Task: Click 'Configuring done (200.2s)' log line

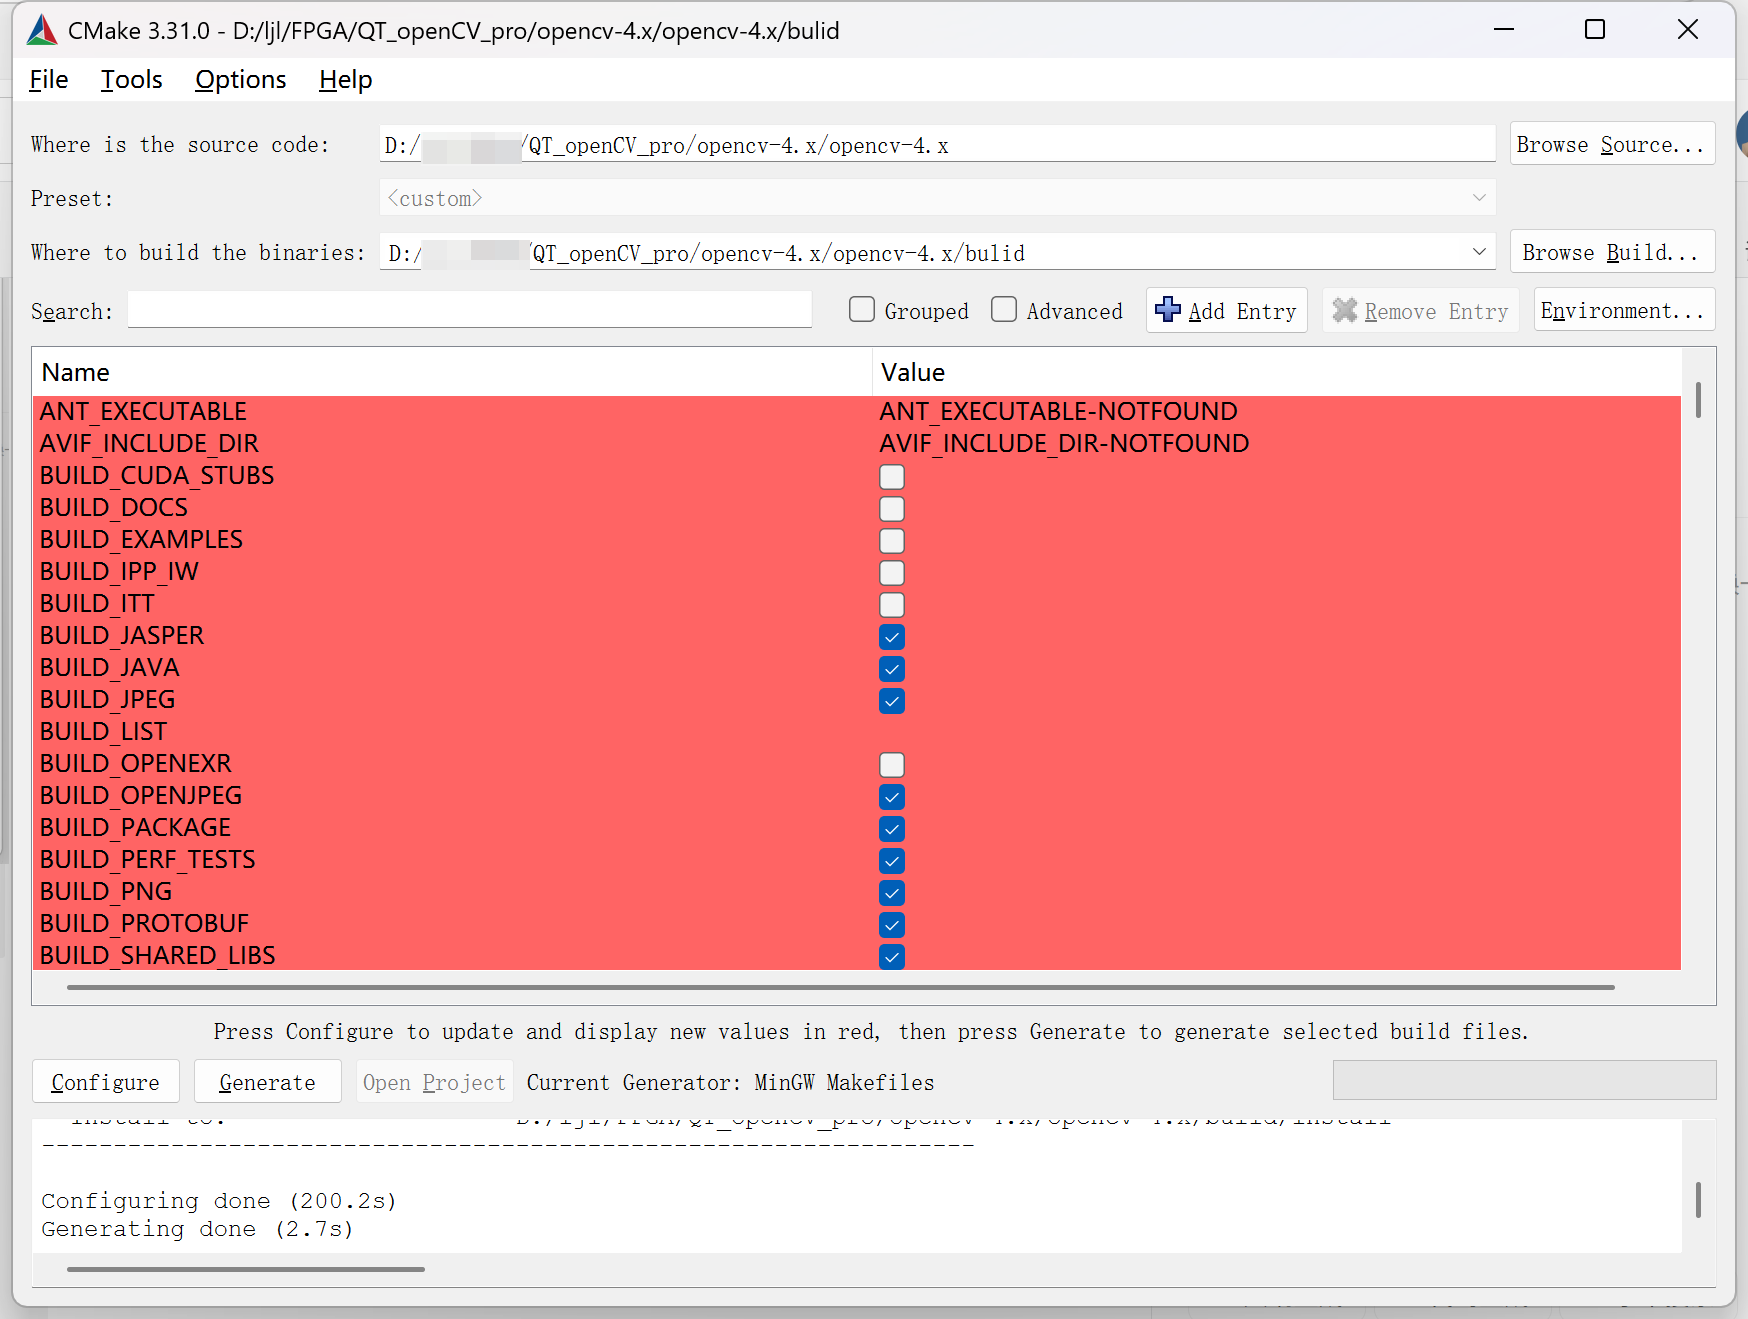Action: [x=219, y=1200]
